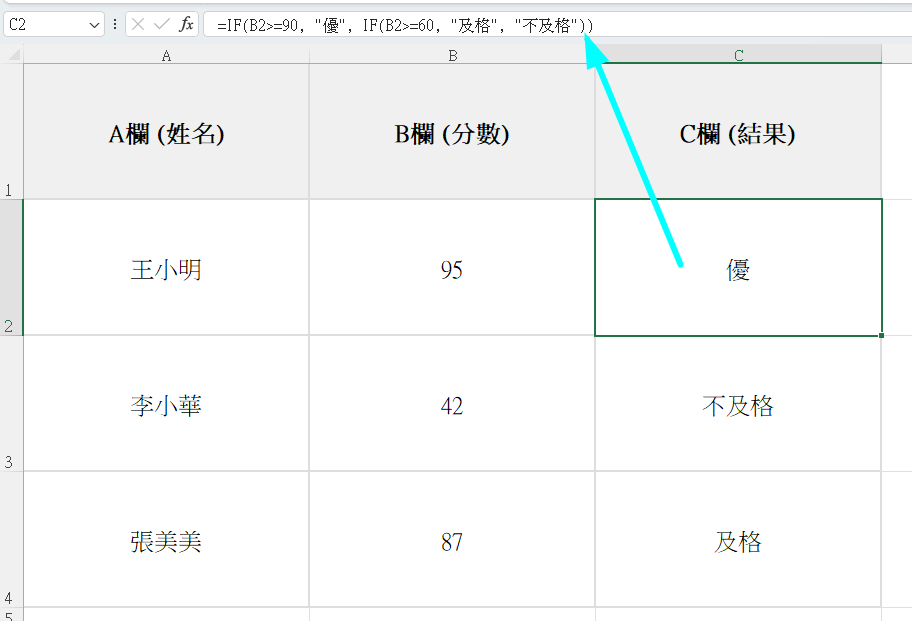Screen dimensions: 912x621
Task: Select the cell showing 不及格
Action: point(737,406)
